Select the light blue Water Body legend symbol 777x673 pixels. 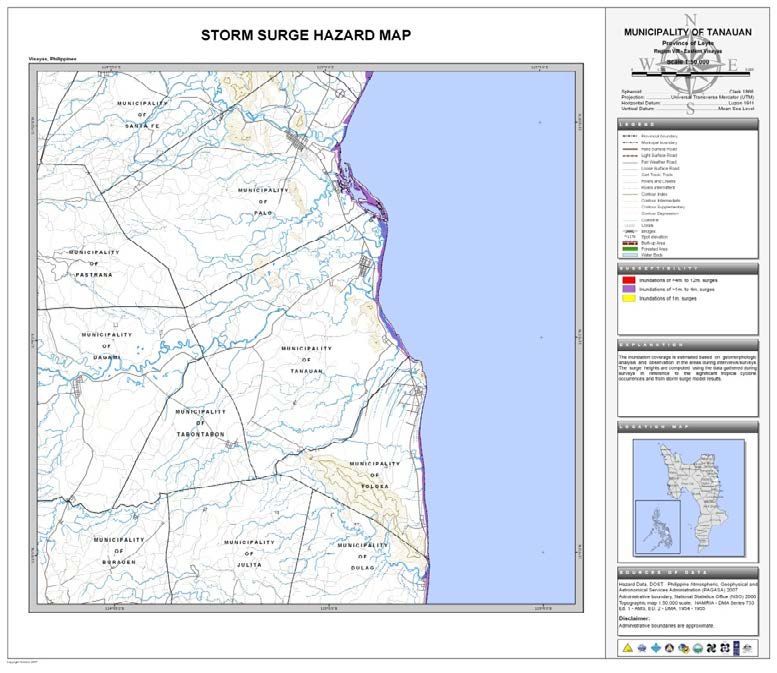[x=629, y=255]
